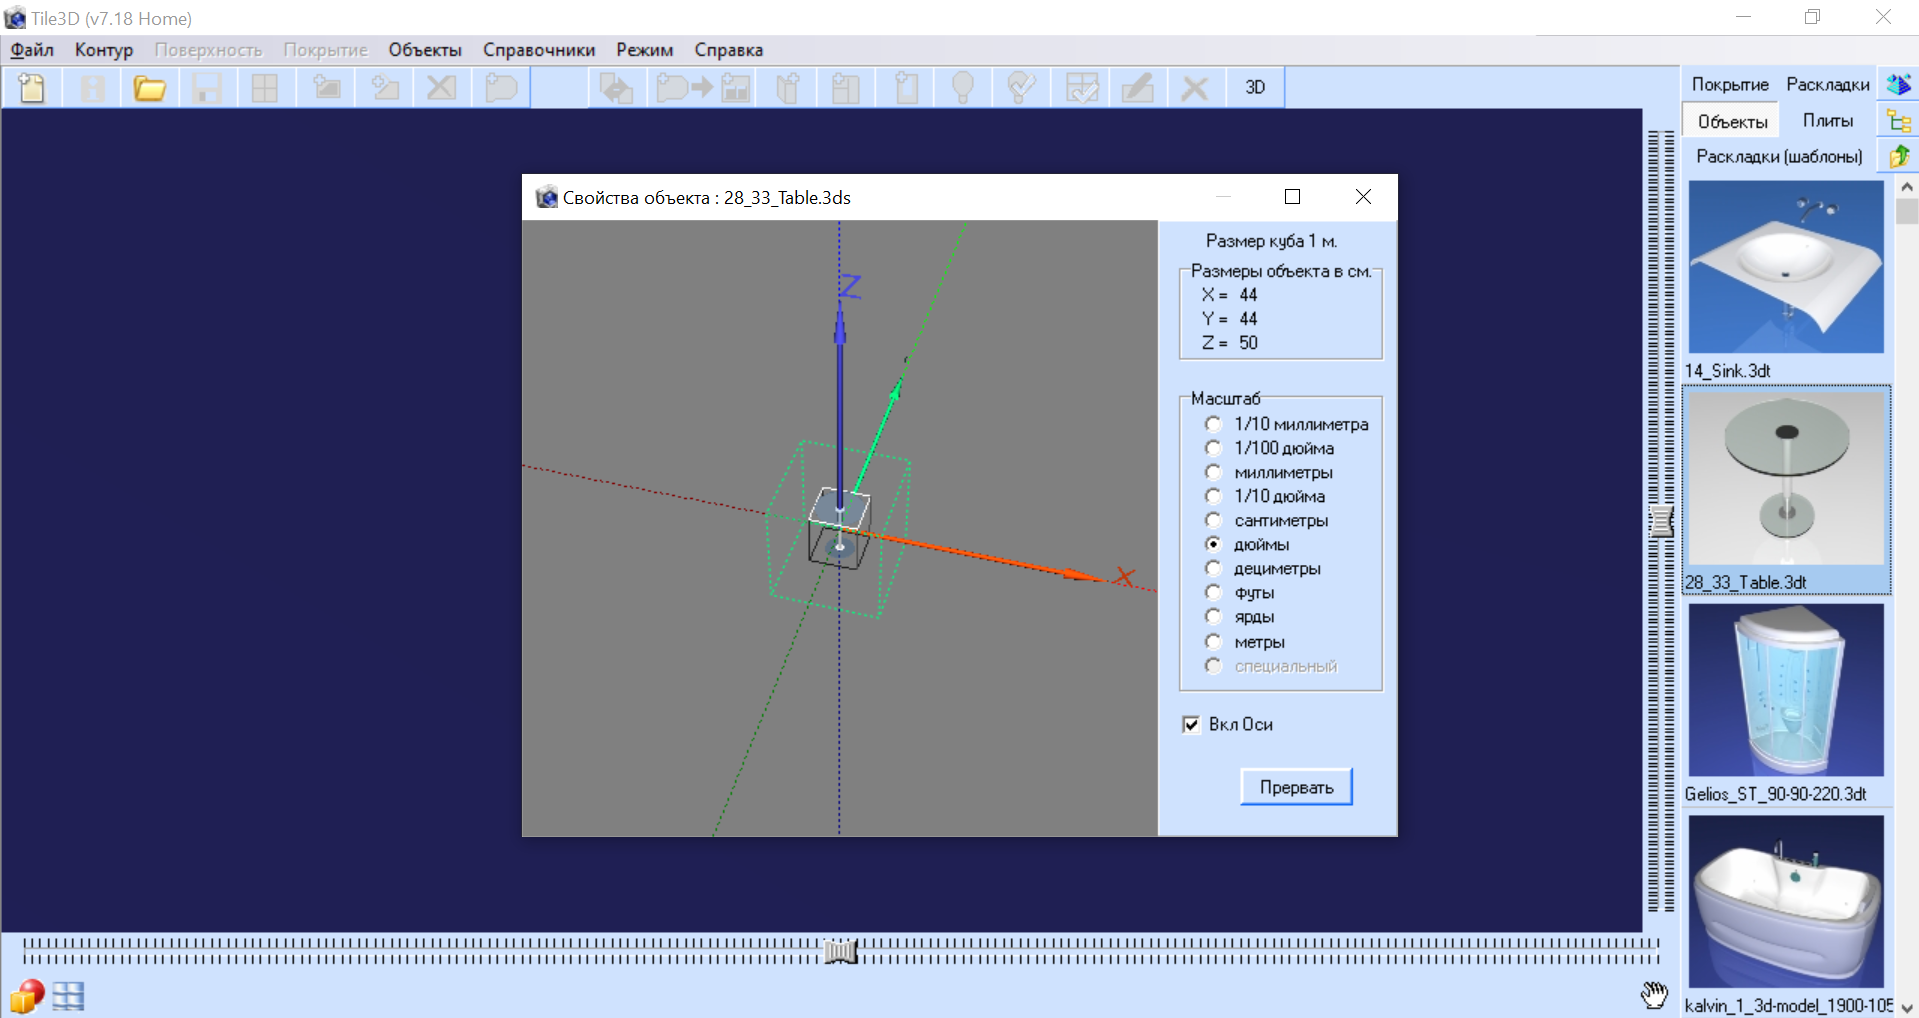Click the gray X delete icon near 3D
This screenshot has width=1919, height=1018.
pos(1195,88)
